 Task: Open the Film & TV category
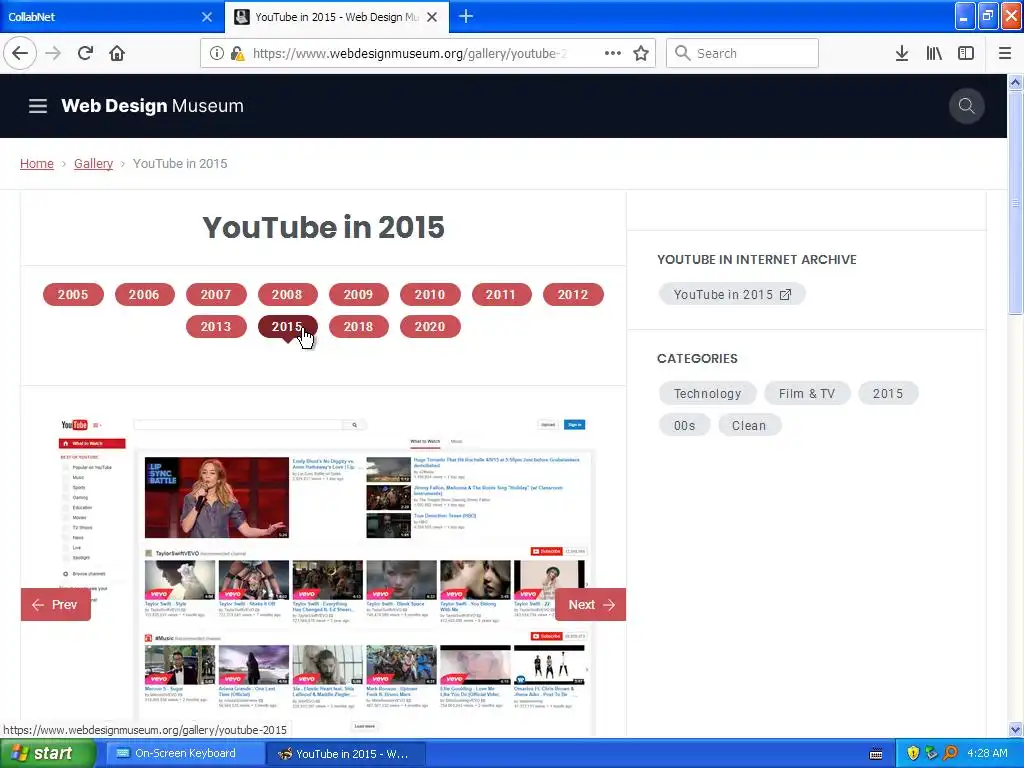coord(807,394)
